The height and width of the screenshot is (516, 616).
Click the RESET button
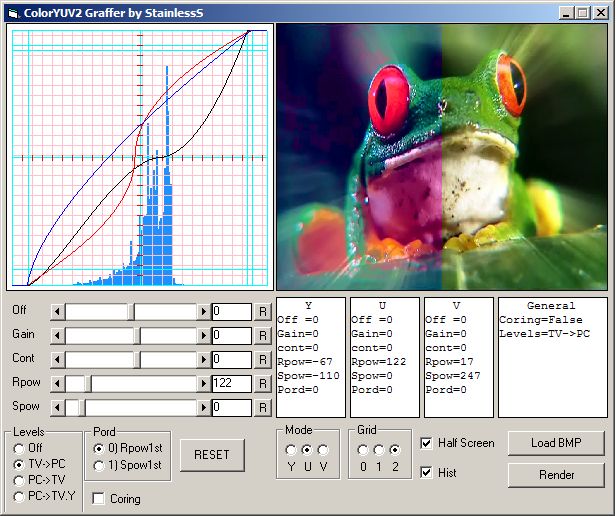click(212, 455)
